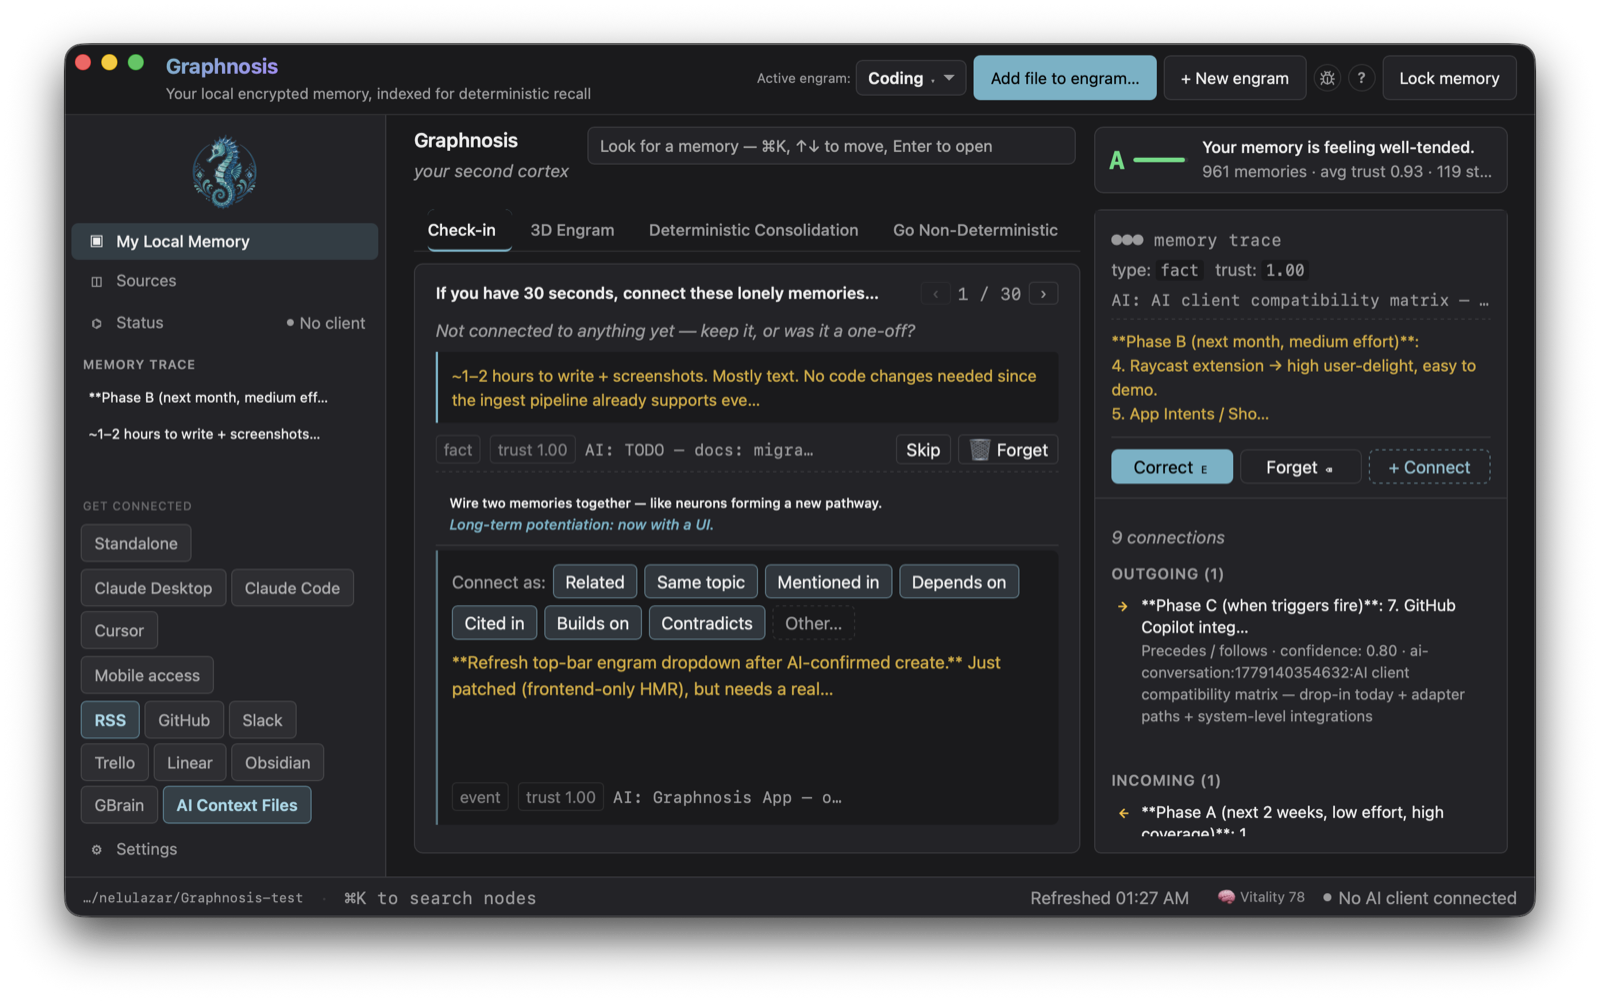Image resolution: width=1600 pixels, height=1002 pixels.
Task: Click the + Connect dashed button
Action: coord(1429,467)
